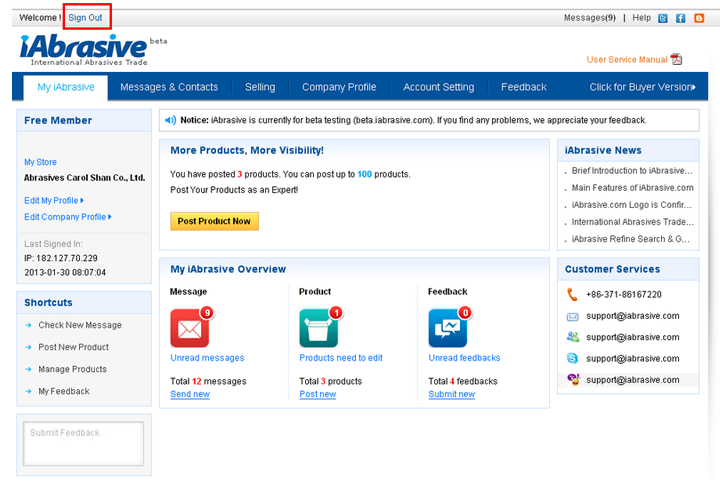Click Unread messages link
This screenshot has width=720, height=494.
click(x=207, y=358)
